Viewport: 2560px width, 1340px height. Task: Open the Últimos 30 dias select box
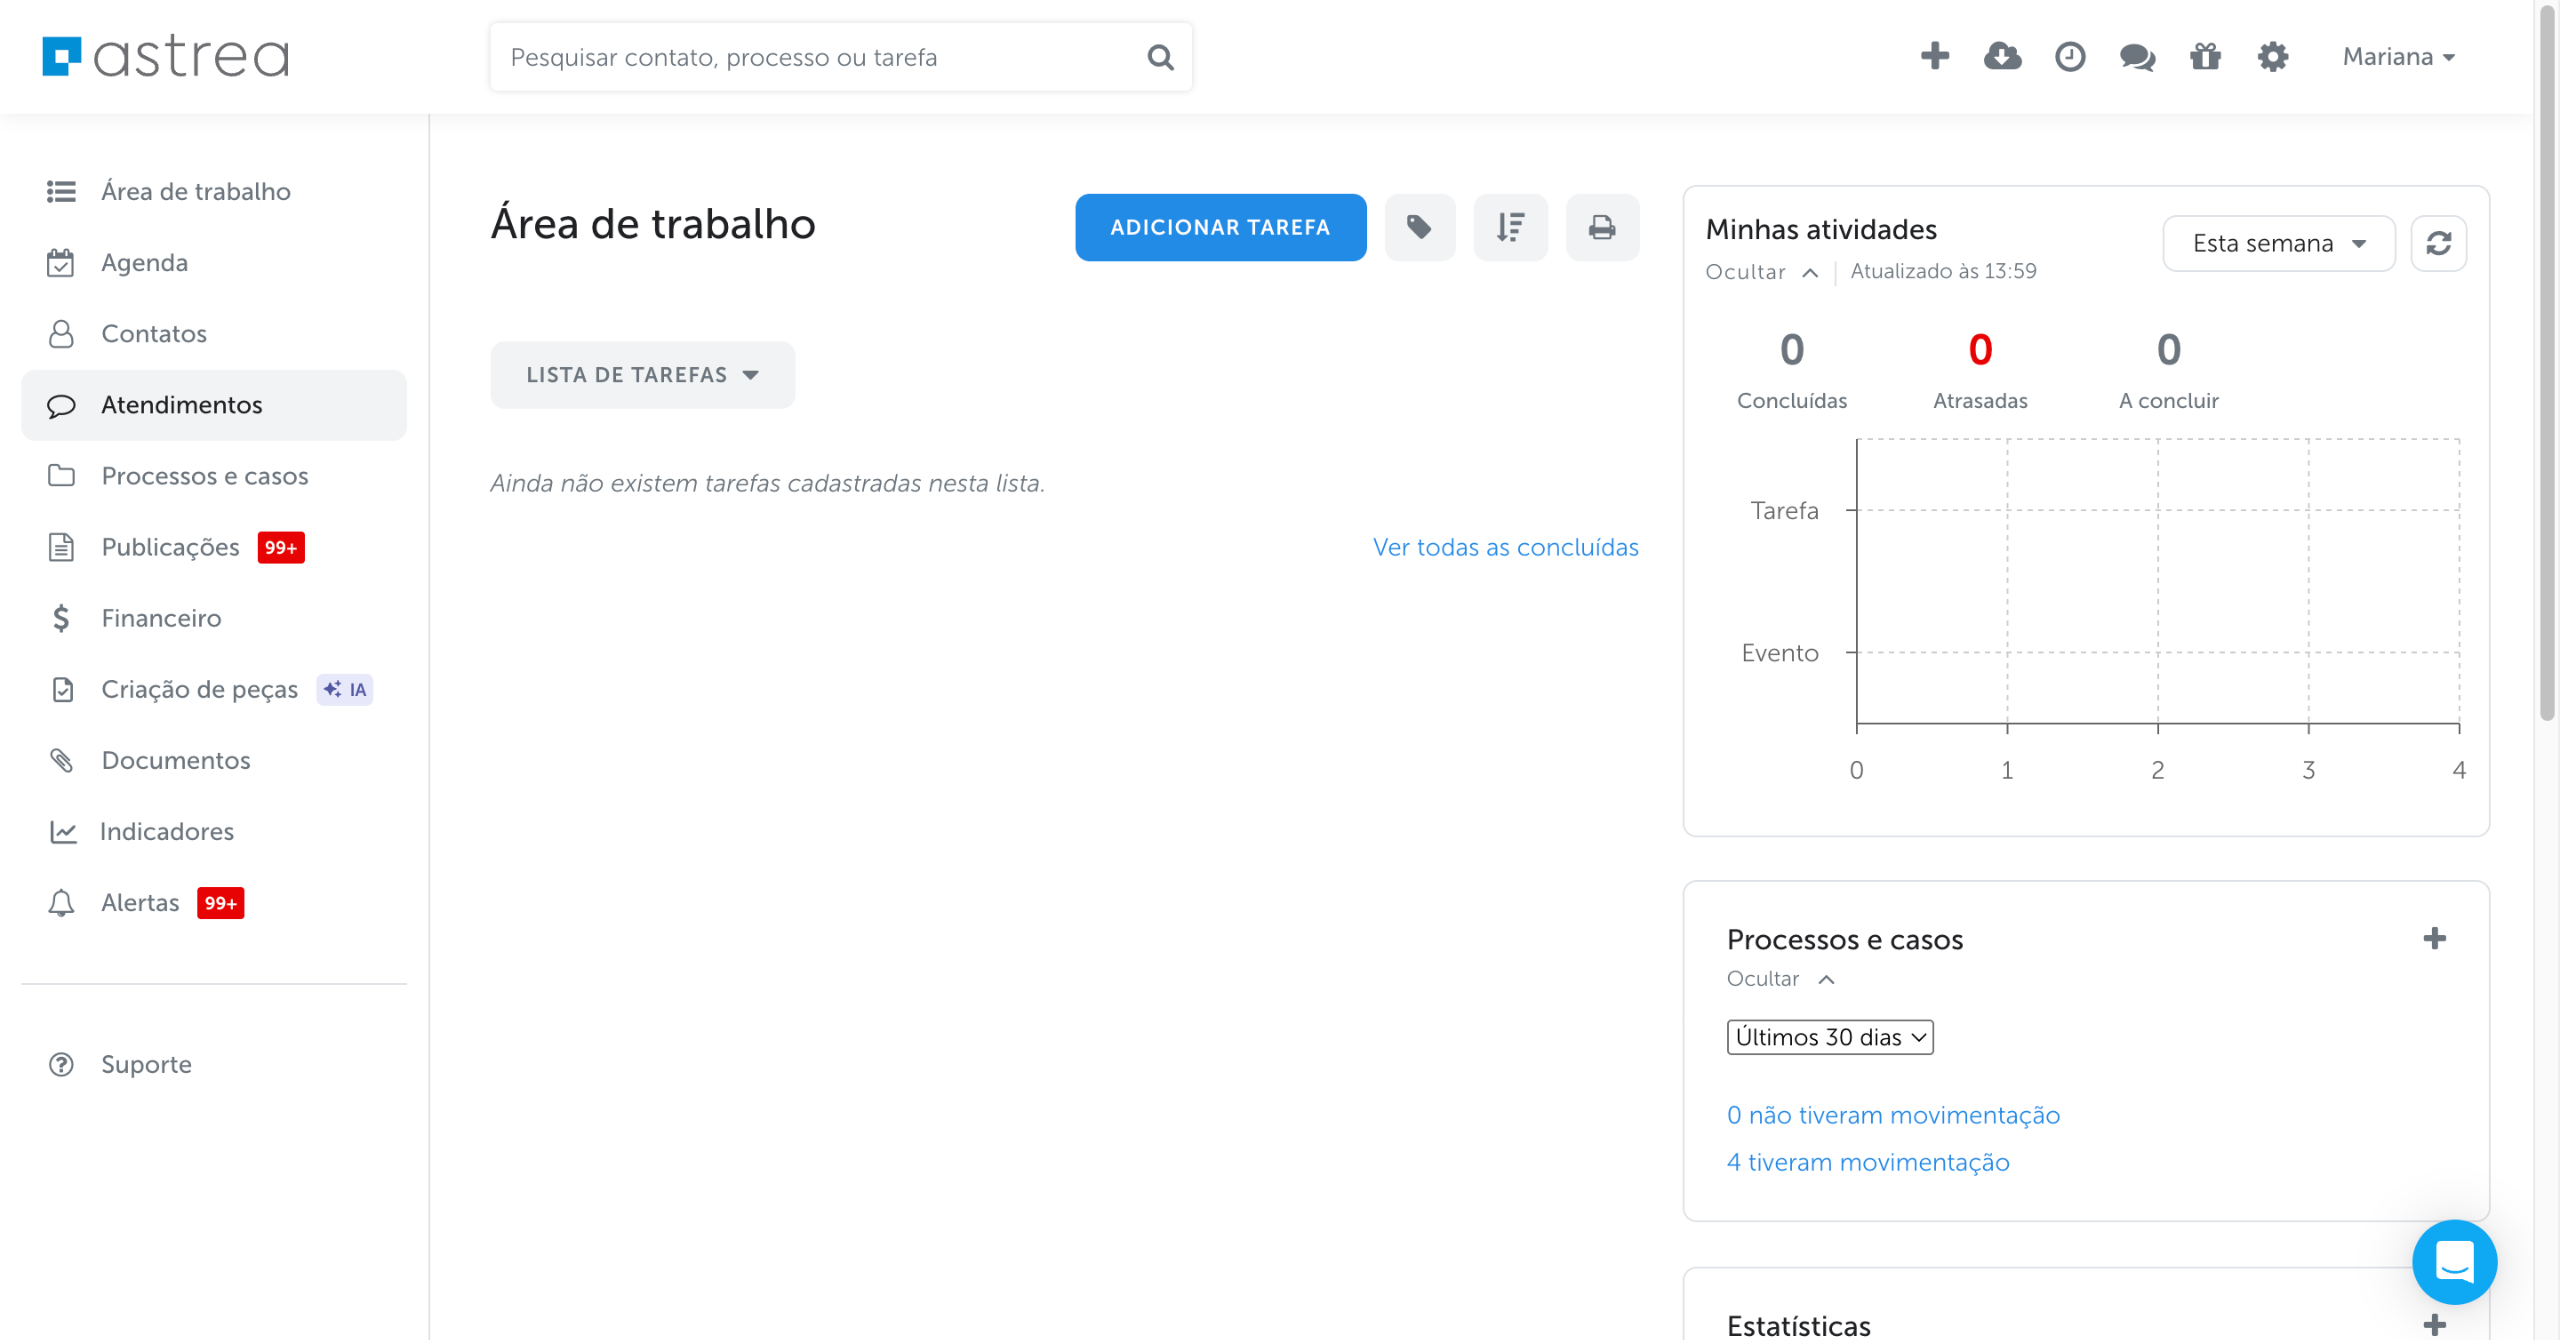pyautogui.click(x=1829, y=1037)
